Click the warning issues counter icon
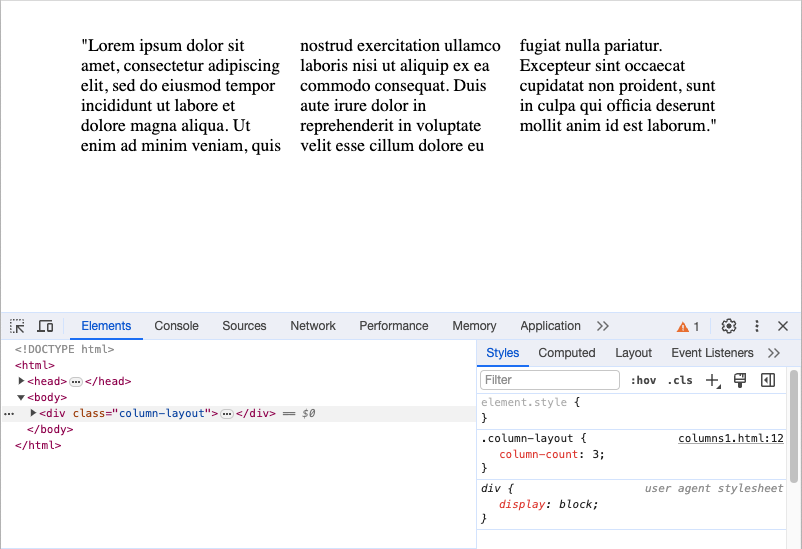The image size is (802, 549). pyautogui.click(x=688, y=326)
